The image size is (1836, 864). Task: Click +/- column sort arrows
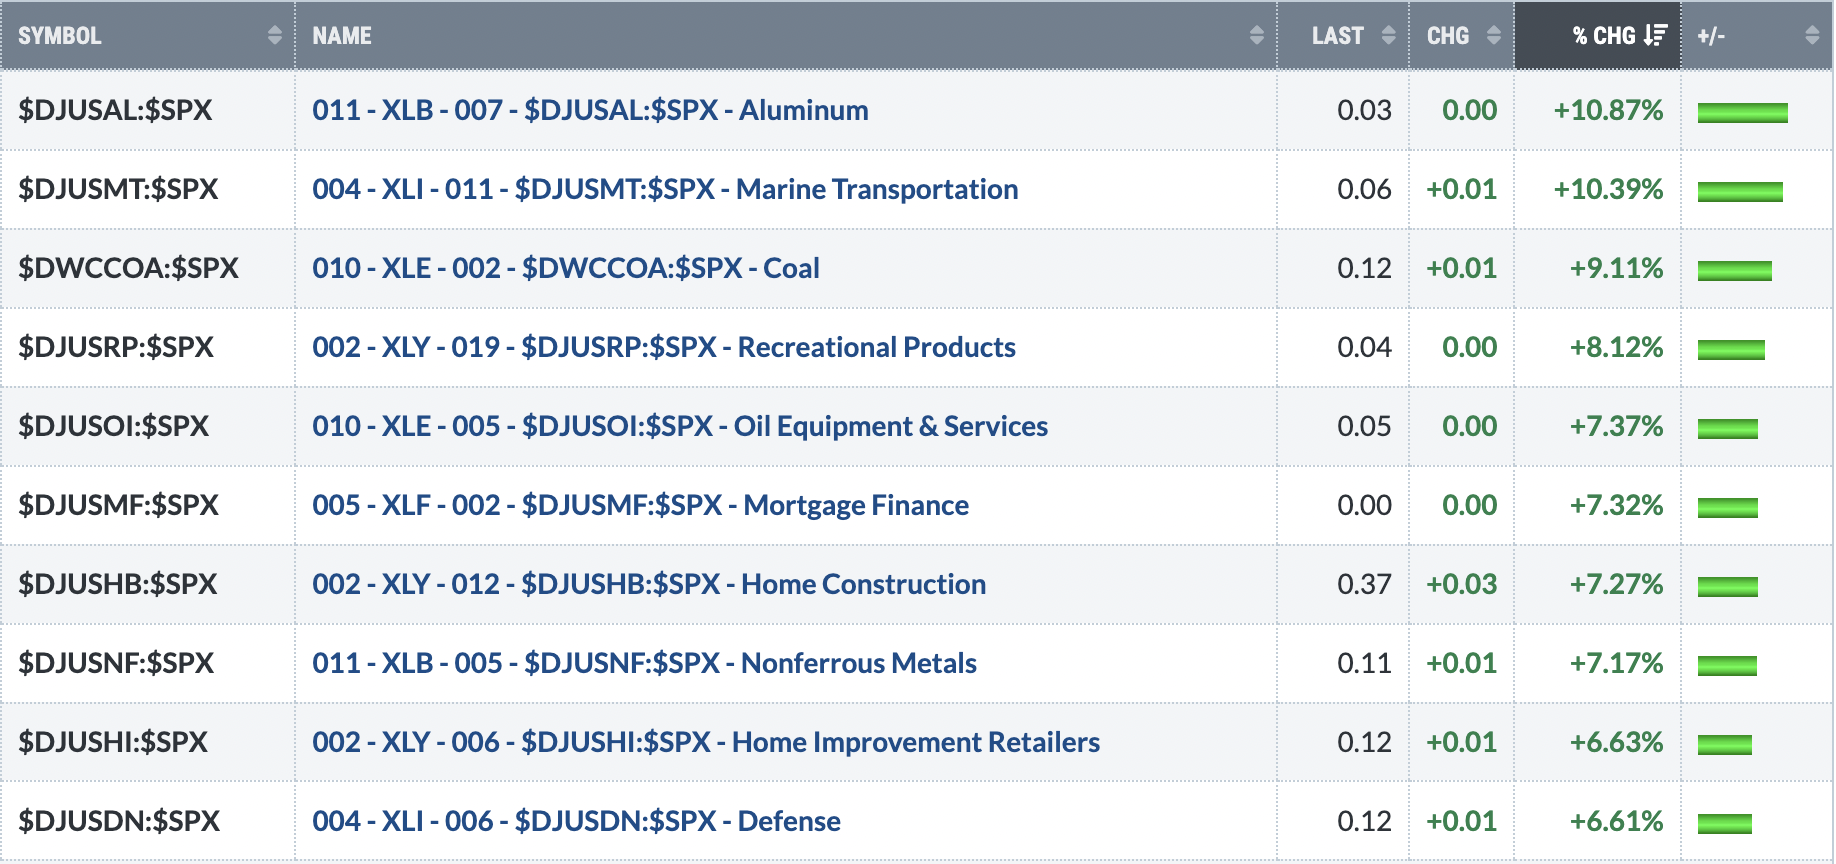pyautogui.click(x=1812, y=36)
